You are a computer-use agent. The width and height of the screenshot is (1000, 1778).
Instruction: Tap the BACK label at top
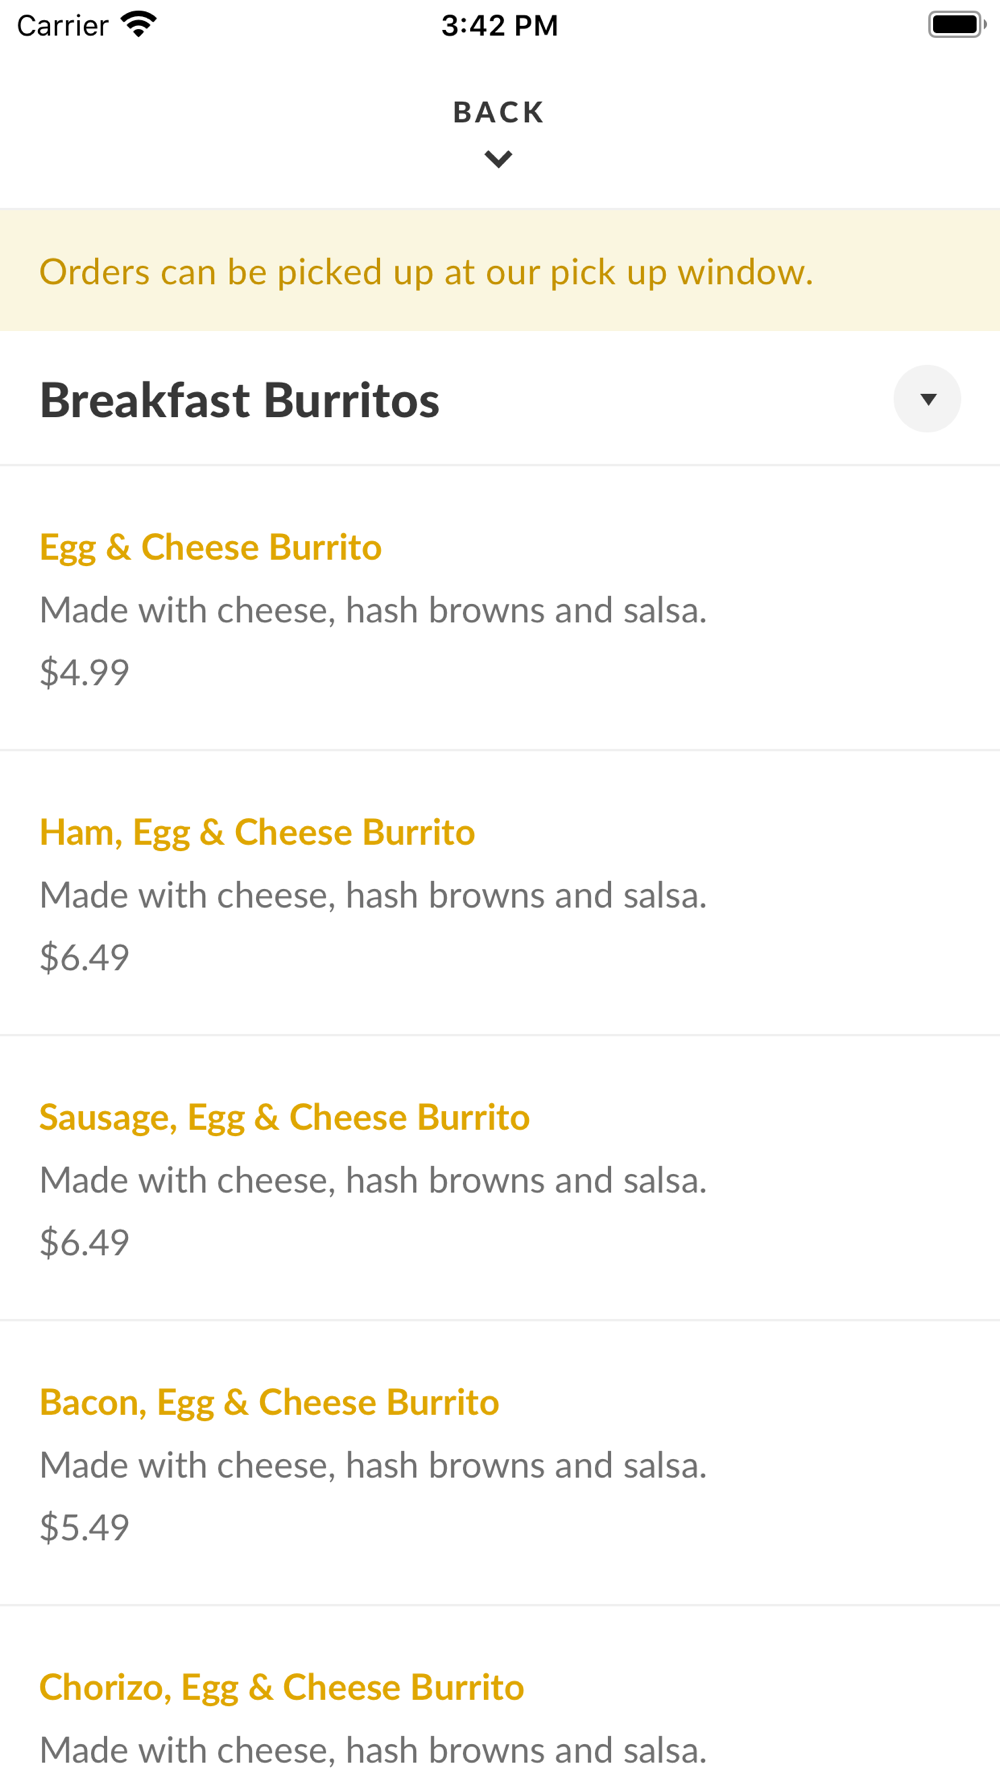(498, 112)
